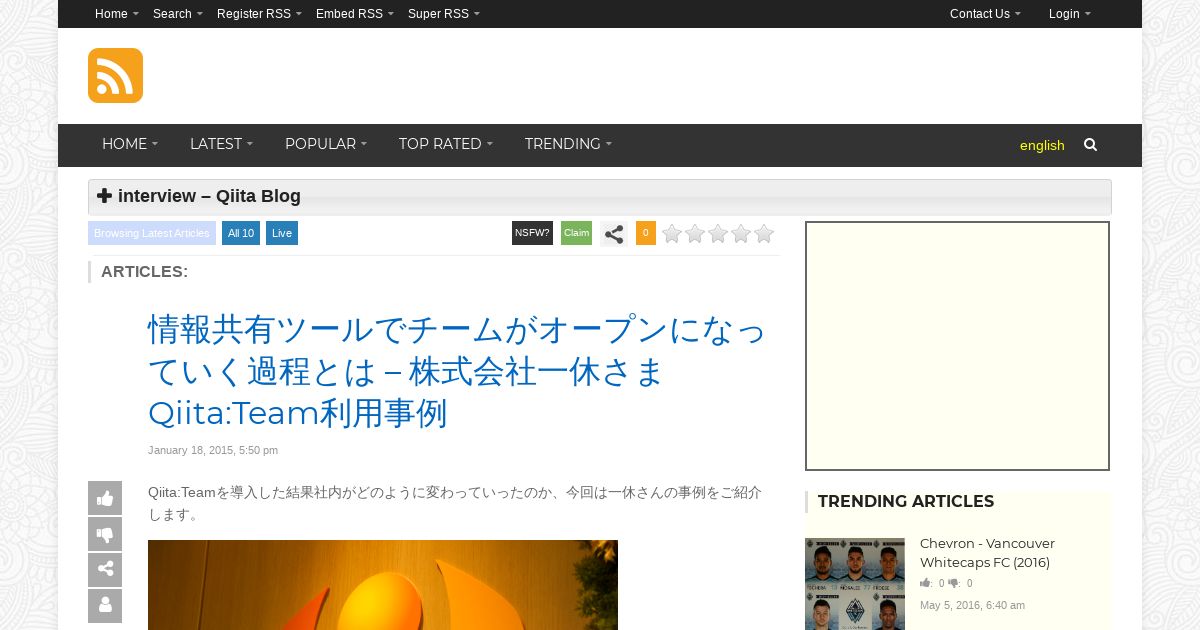
Task: Click the share icon in the article sidebar
Action: point(105,570)
